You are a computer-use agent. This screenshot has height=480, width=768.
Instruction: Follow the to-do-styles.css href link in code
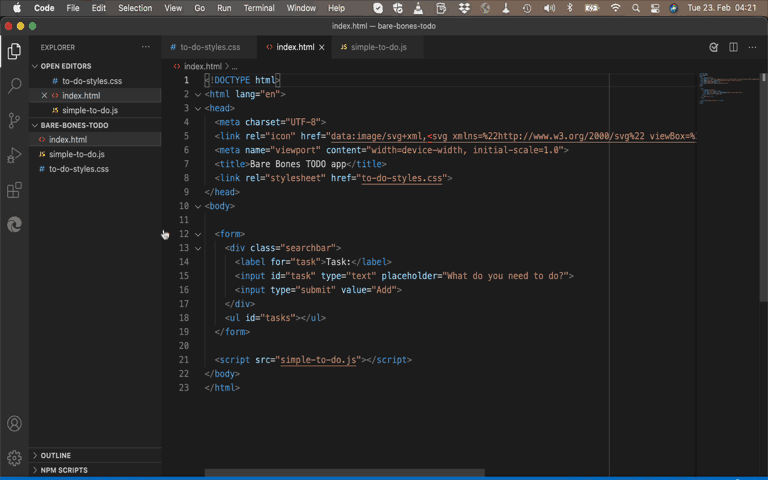coord(404,178)
